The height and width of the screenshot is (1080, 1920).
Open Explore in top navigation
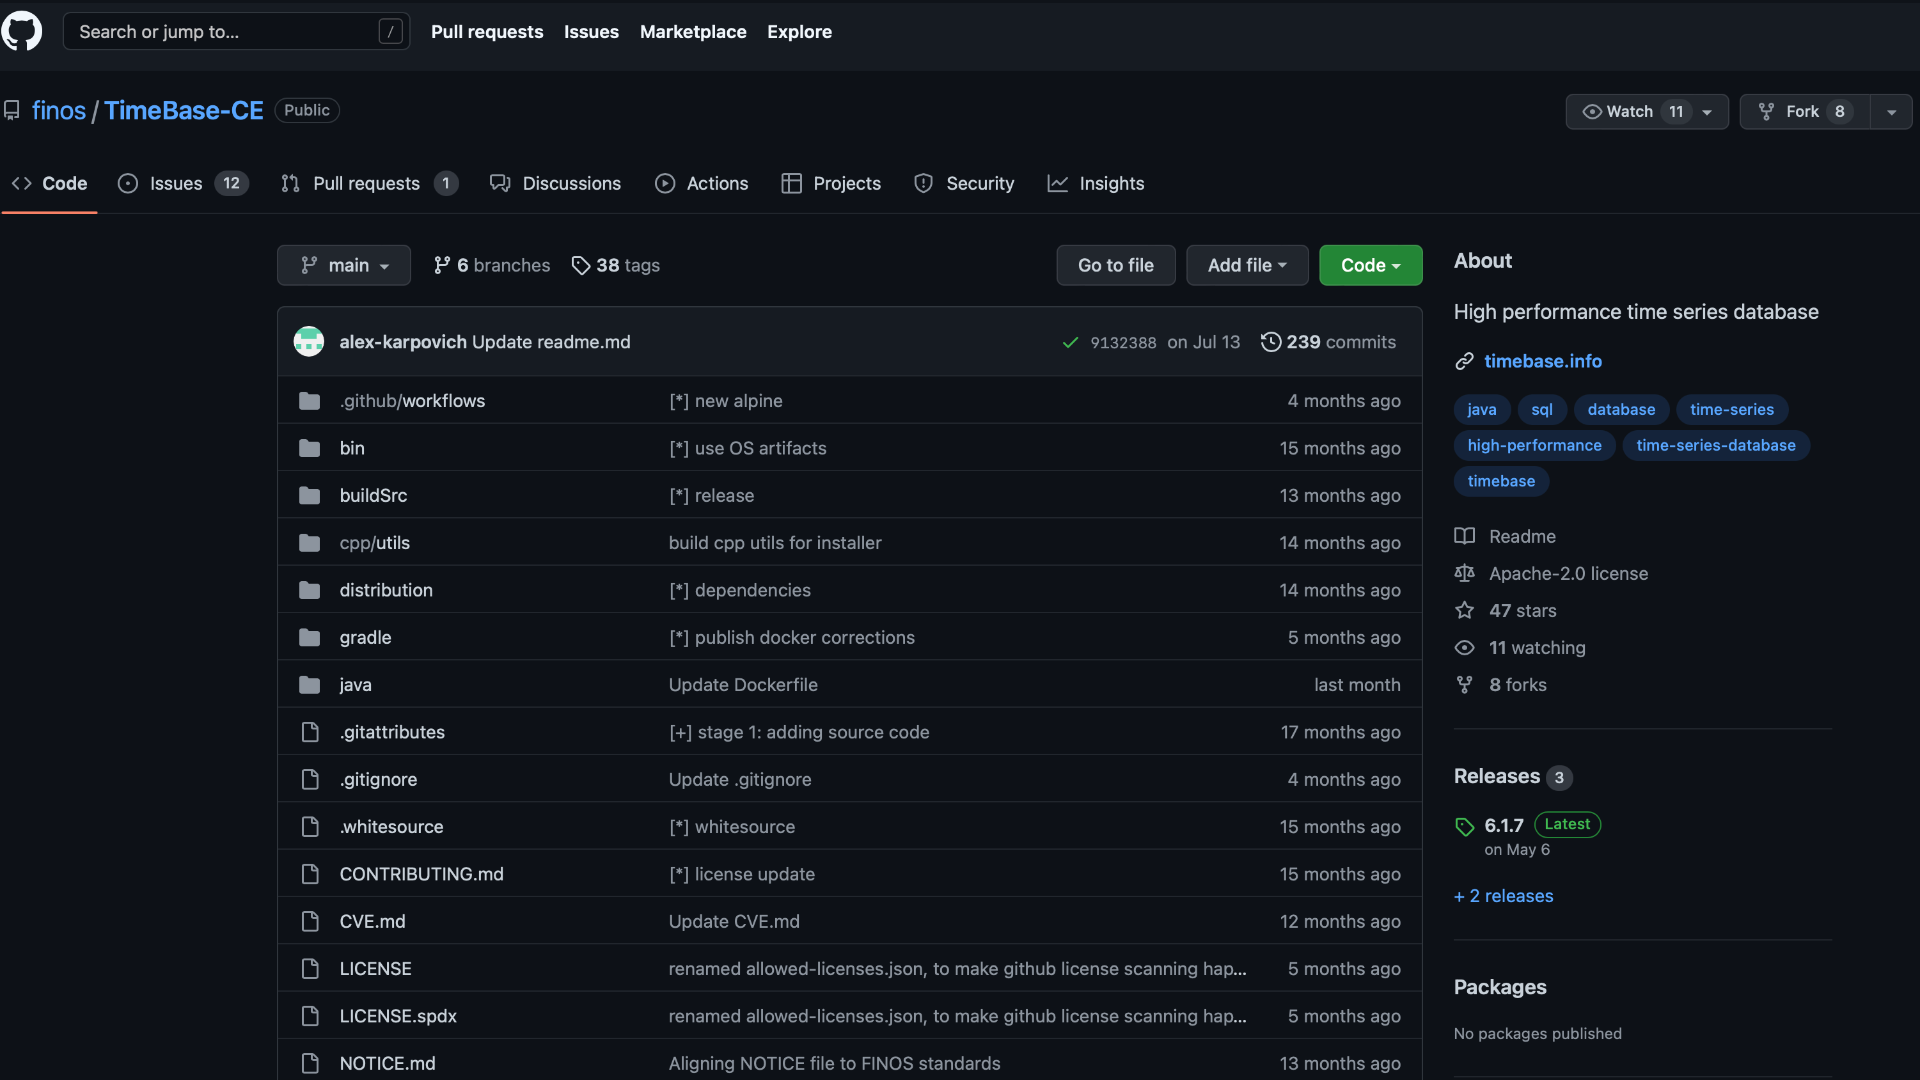[x=799, y=32]
